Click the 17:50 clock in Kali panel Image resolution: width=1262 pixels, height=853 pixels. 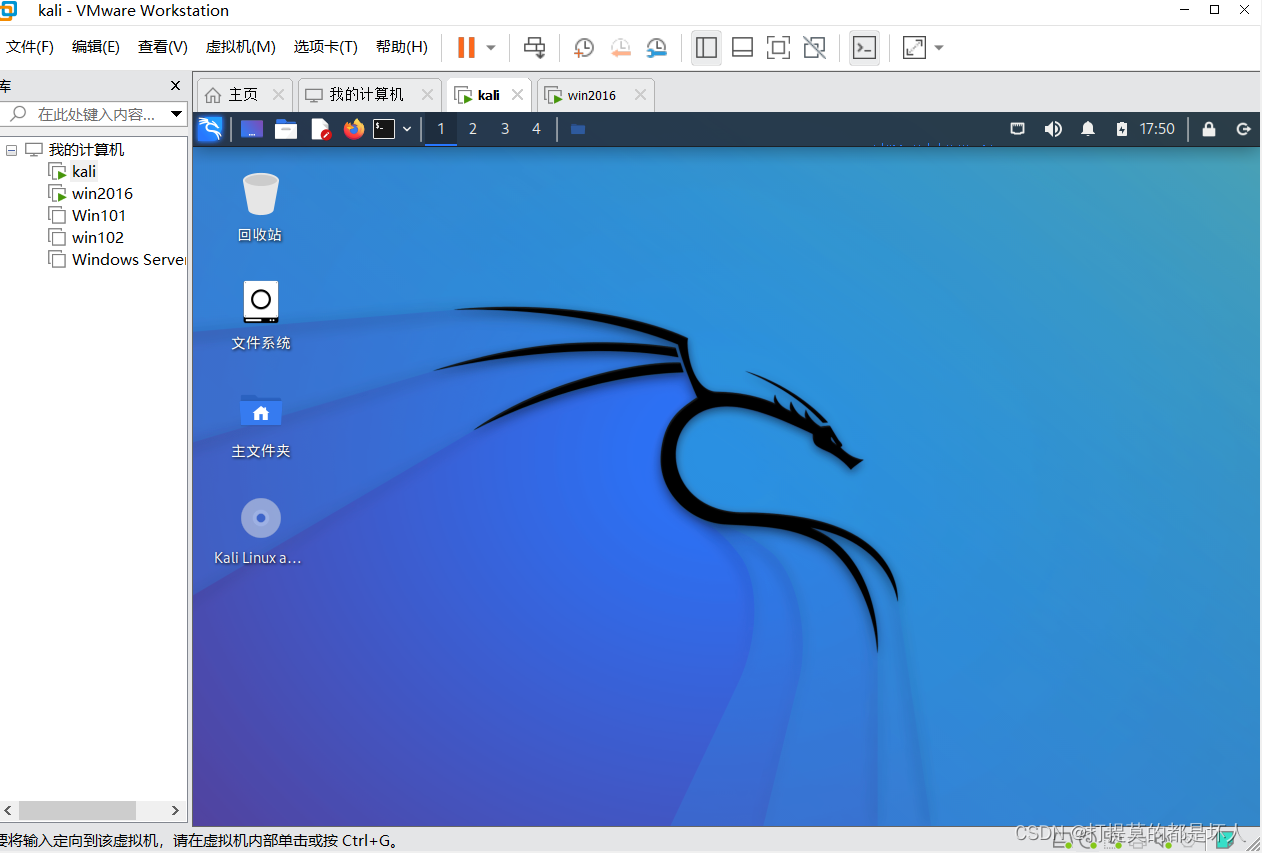pyautogui.click(x=1157, y=129)
